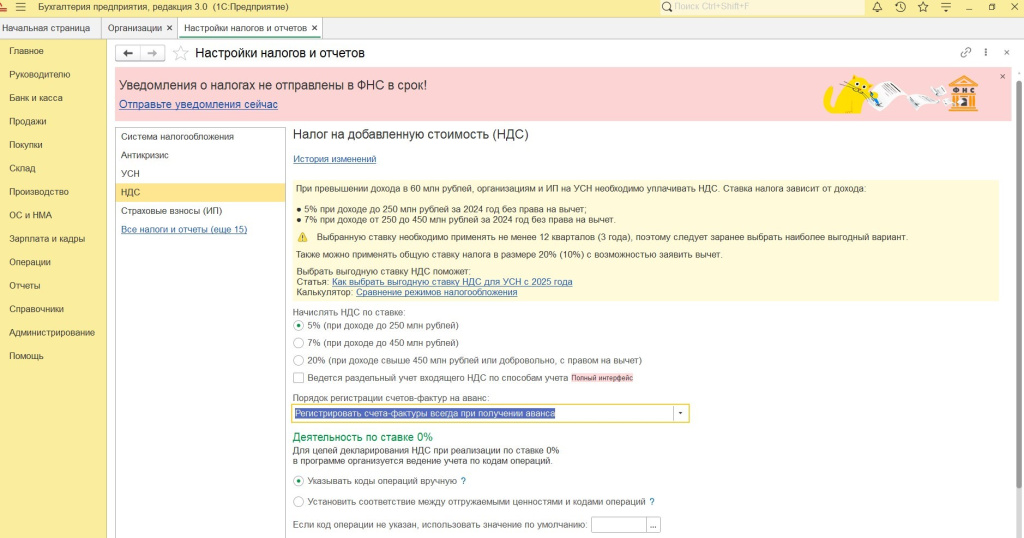Open История изменений link
This screenshot has height=538, width=1024.
click(334, 159)
